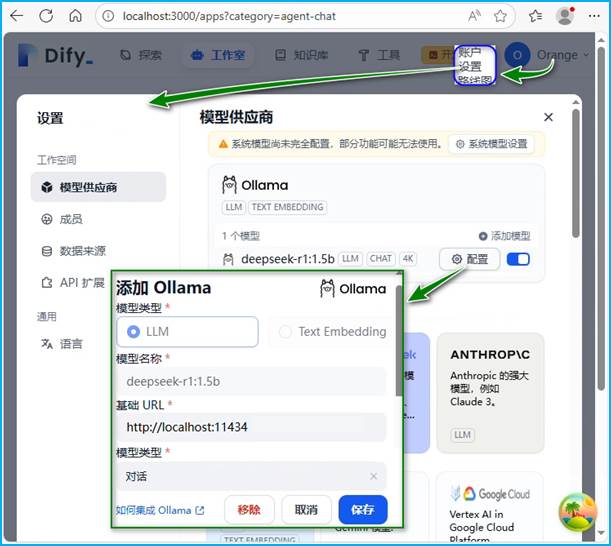Open browser profile avatar
Image resolution: width=611 pixels, height=546 pixels.
point(565,16)
